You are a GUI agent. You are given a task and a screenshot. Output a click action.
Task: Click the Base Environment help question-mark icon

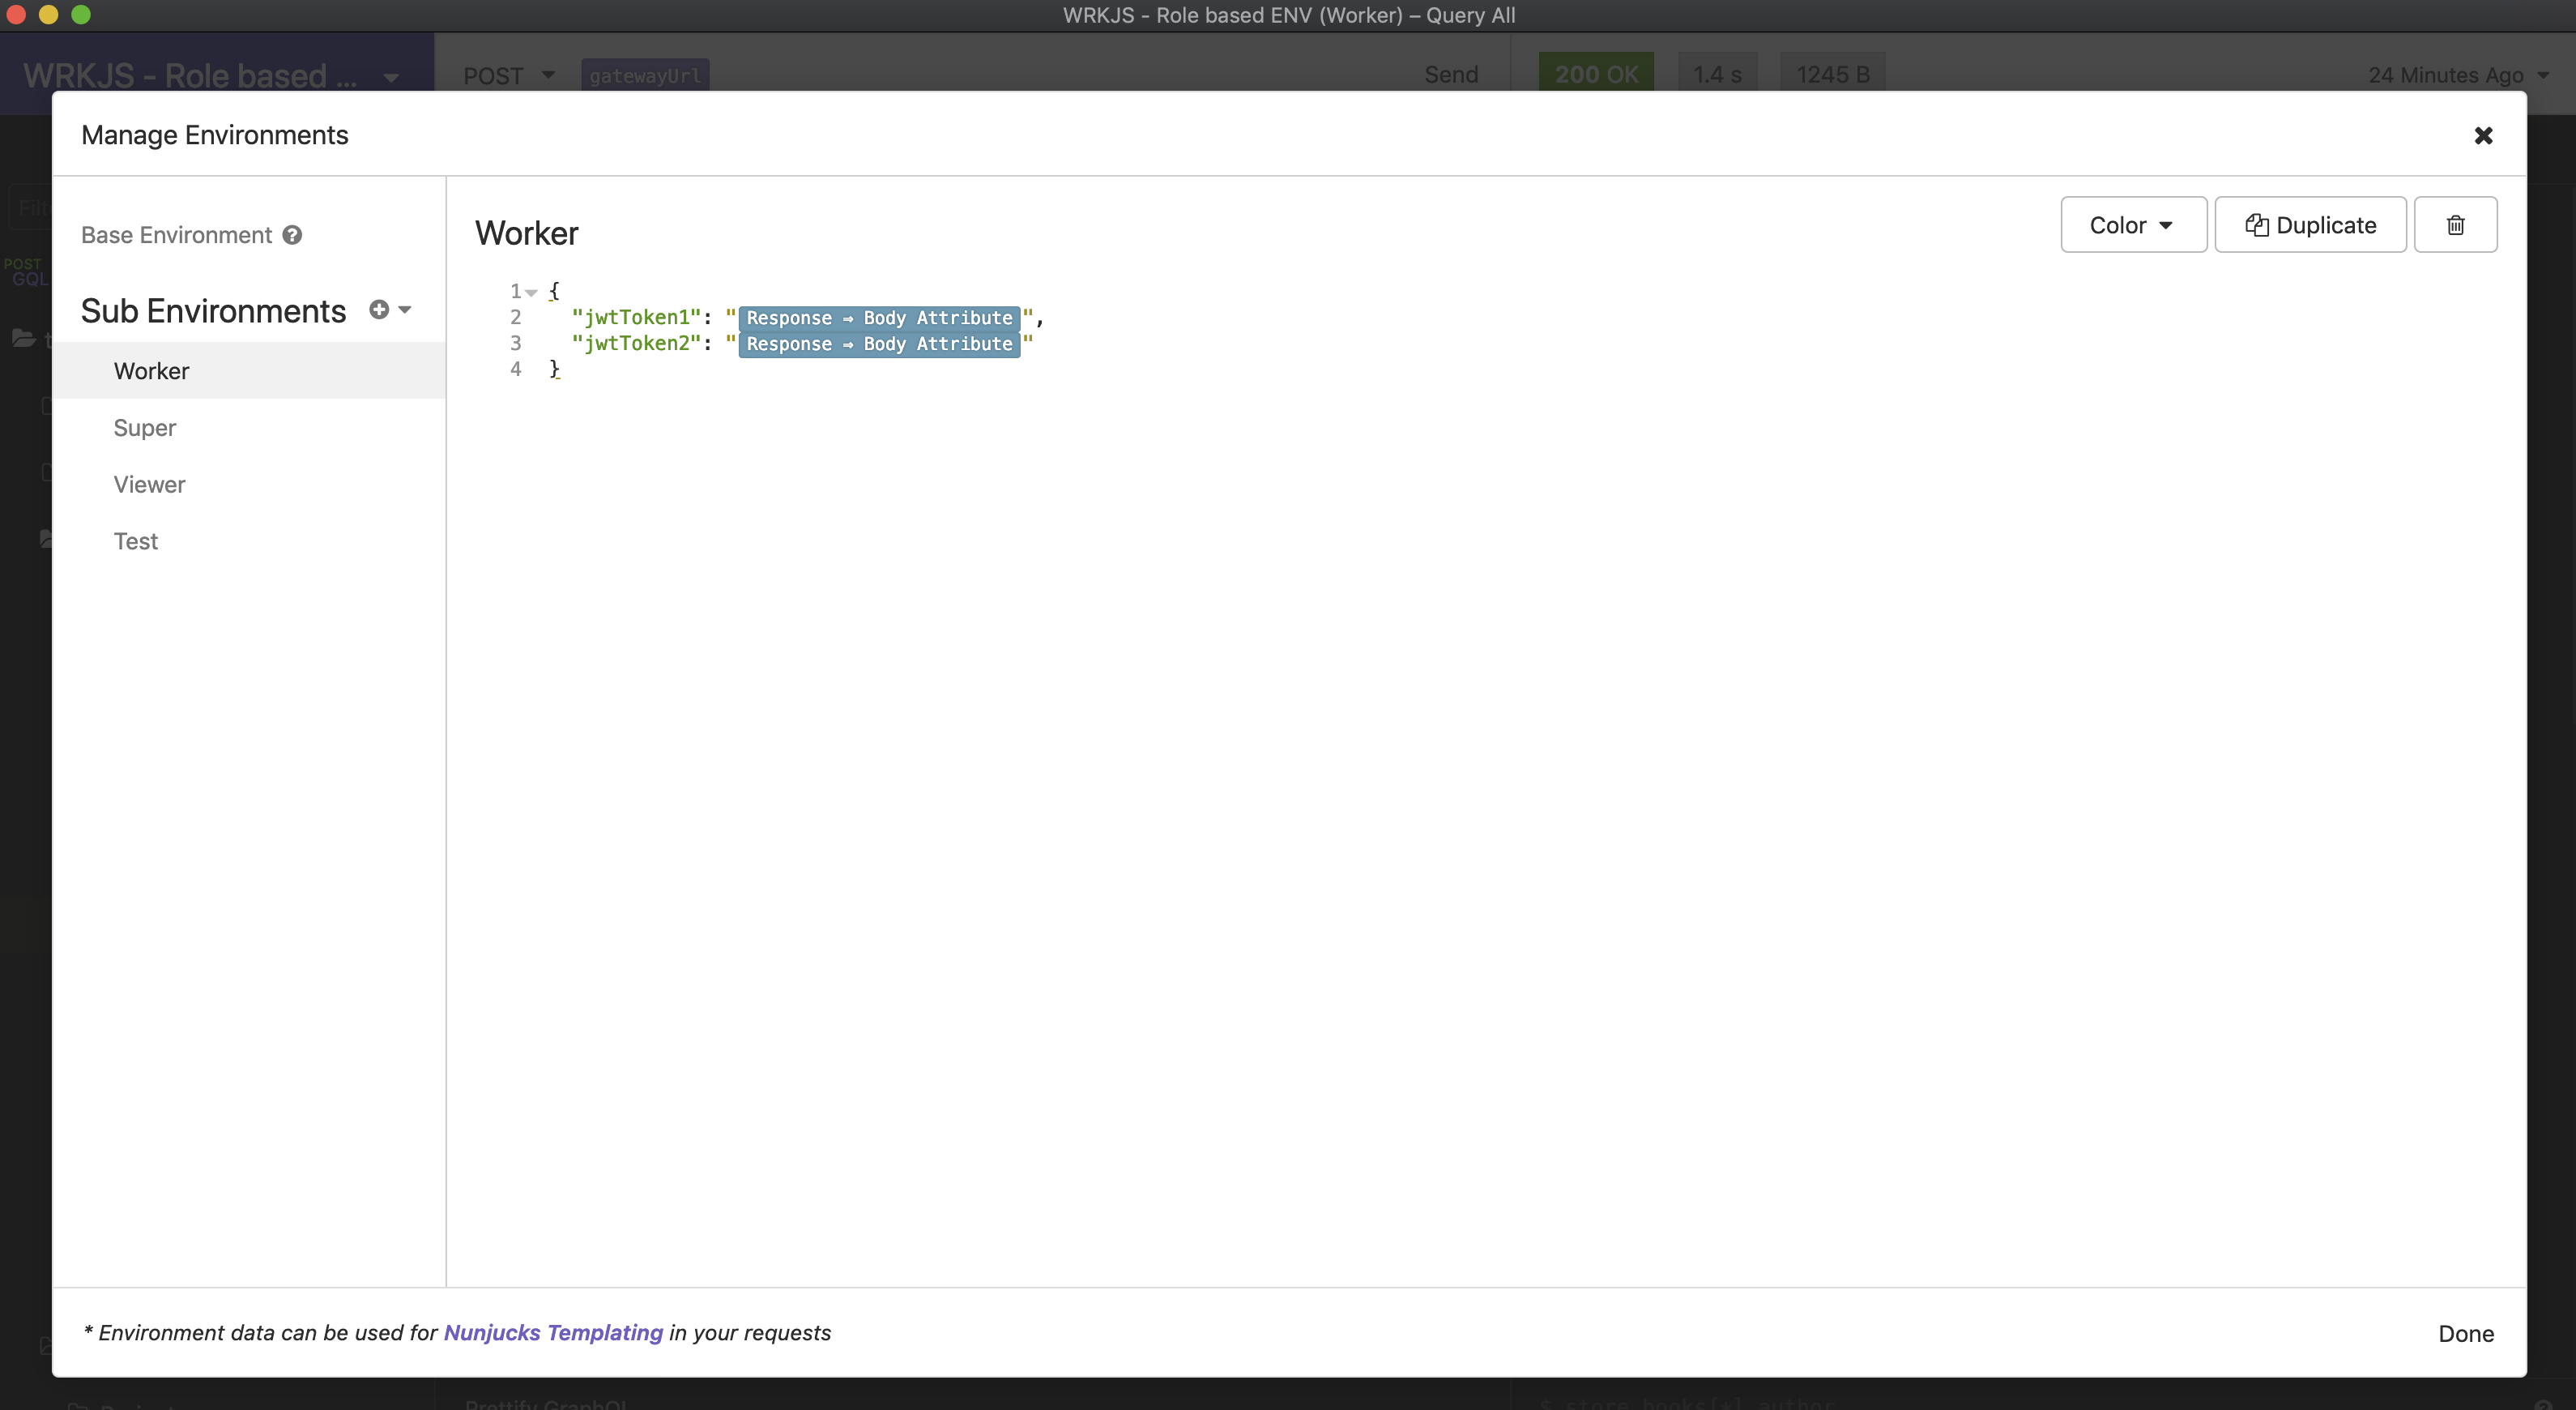click(292, 235)
